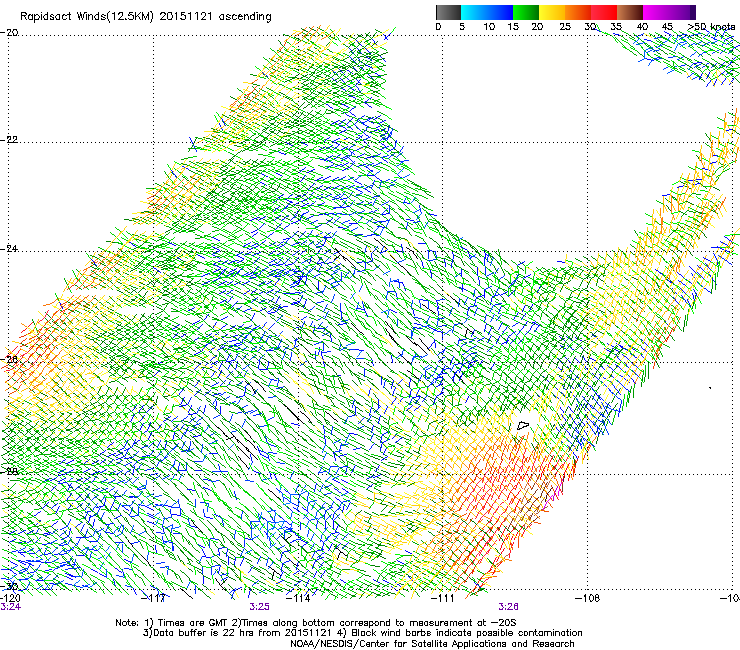The width and height of the screenshot is (740, 650).
Task: Click the -114 longitude axis label
Action: tap(298, 598)
